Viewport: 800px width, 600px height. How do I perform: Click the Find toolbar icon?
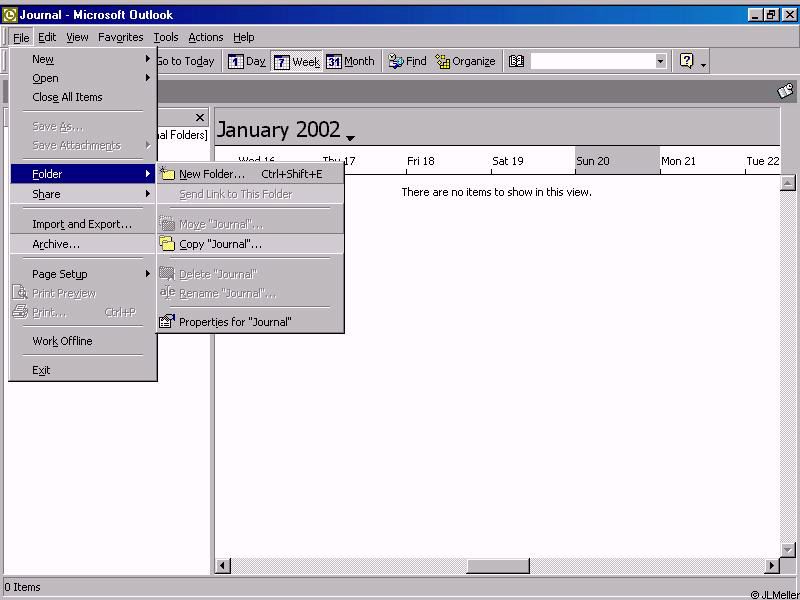pos(395,61)
